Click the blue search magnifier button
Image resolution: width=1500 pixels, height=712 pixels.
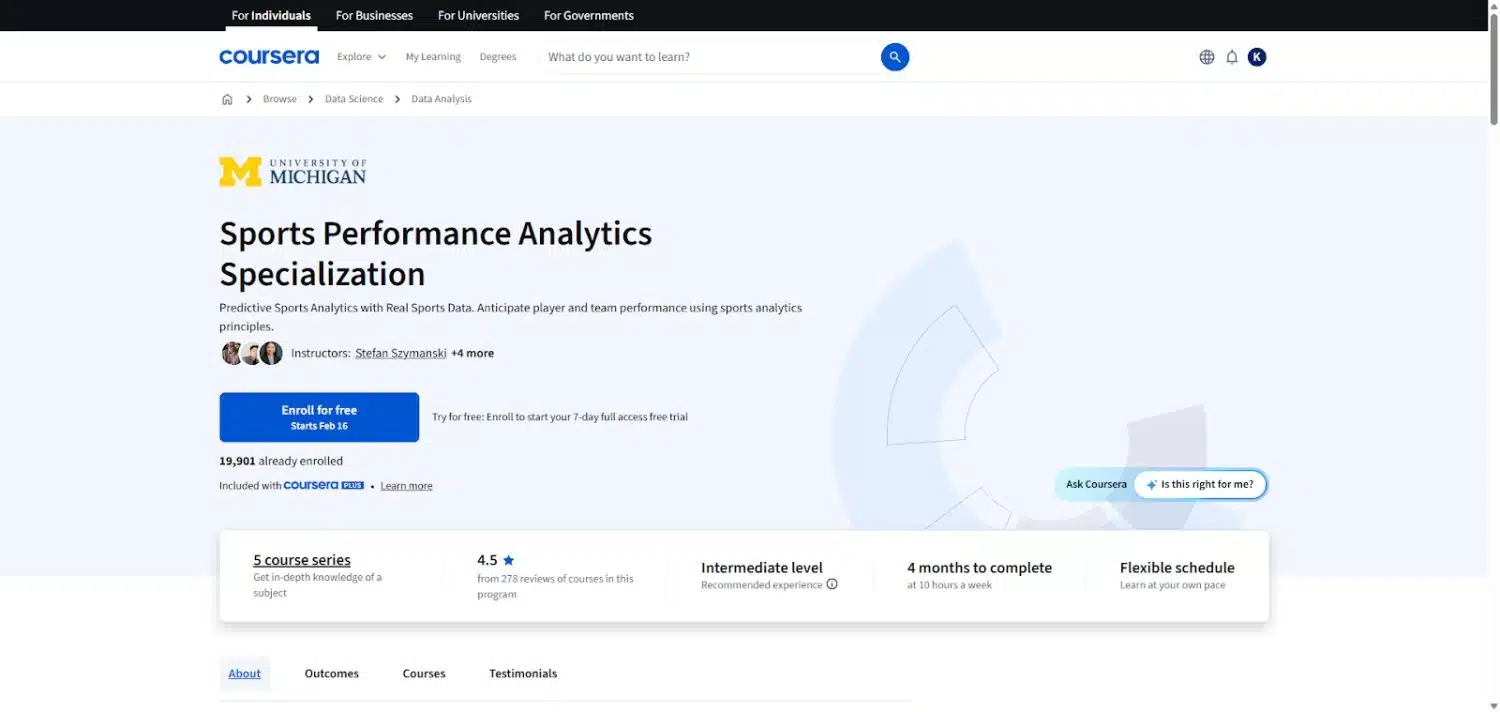(895, 57)
